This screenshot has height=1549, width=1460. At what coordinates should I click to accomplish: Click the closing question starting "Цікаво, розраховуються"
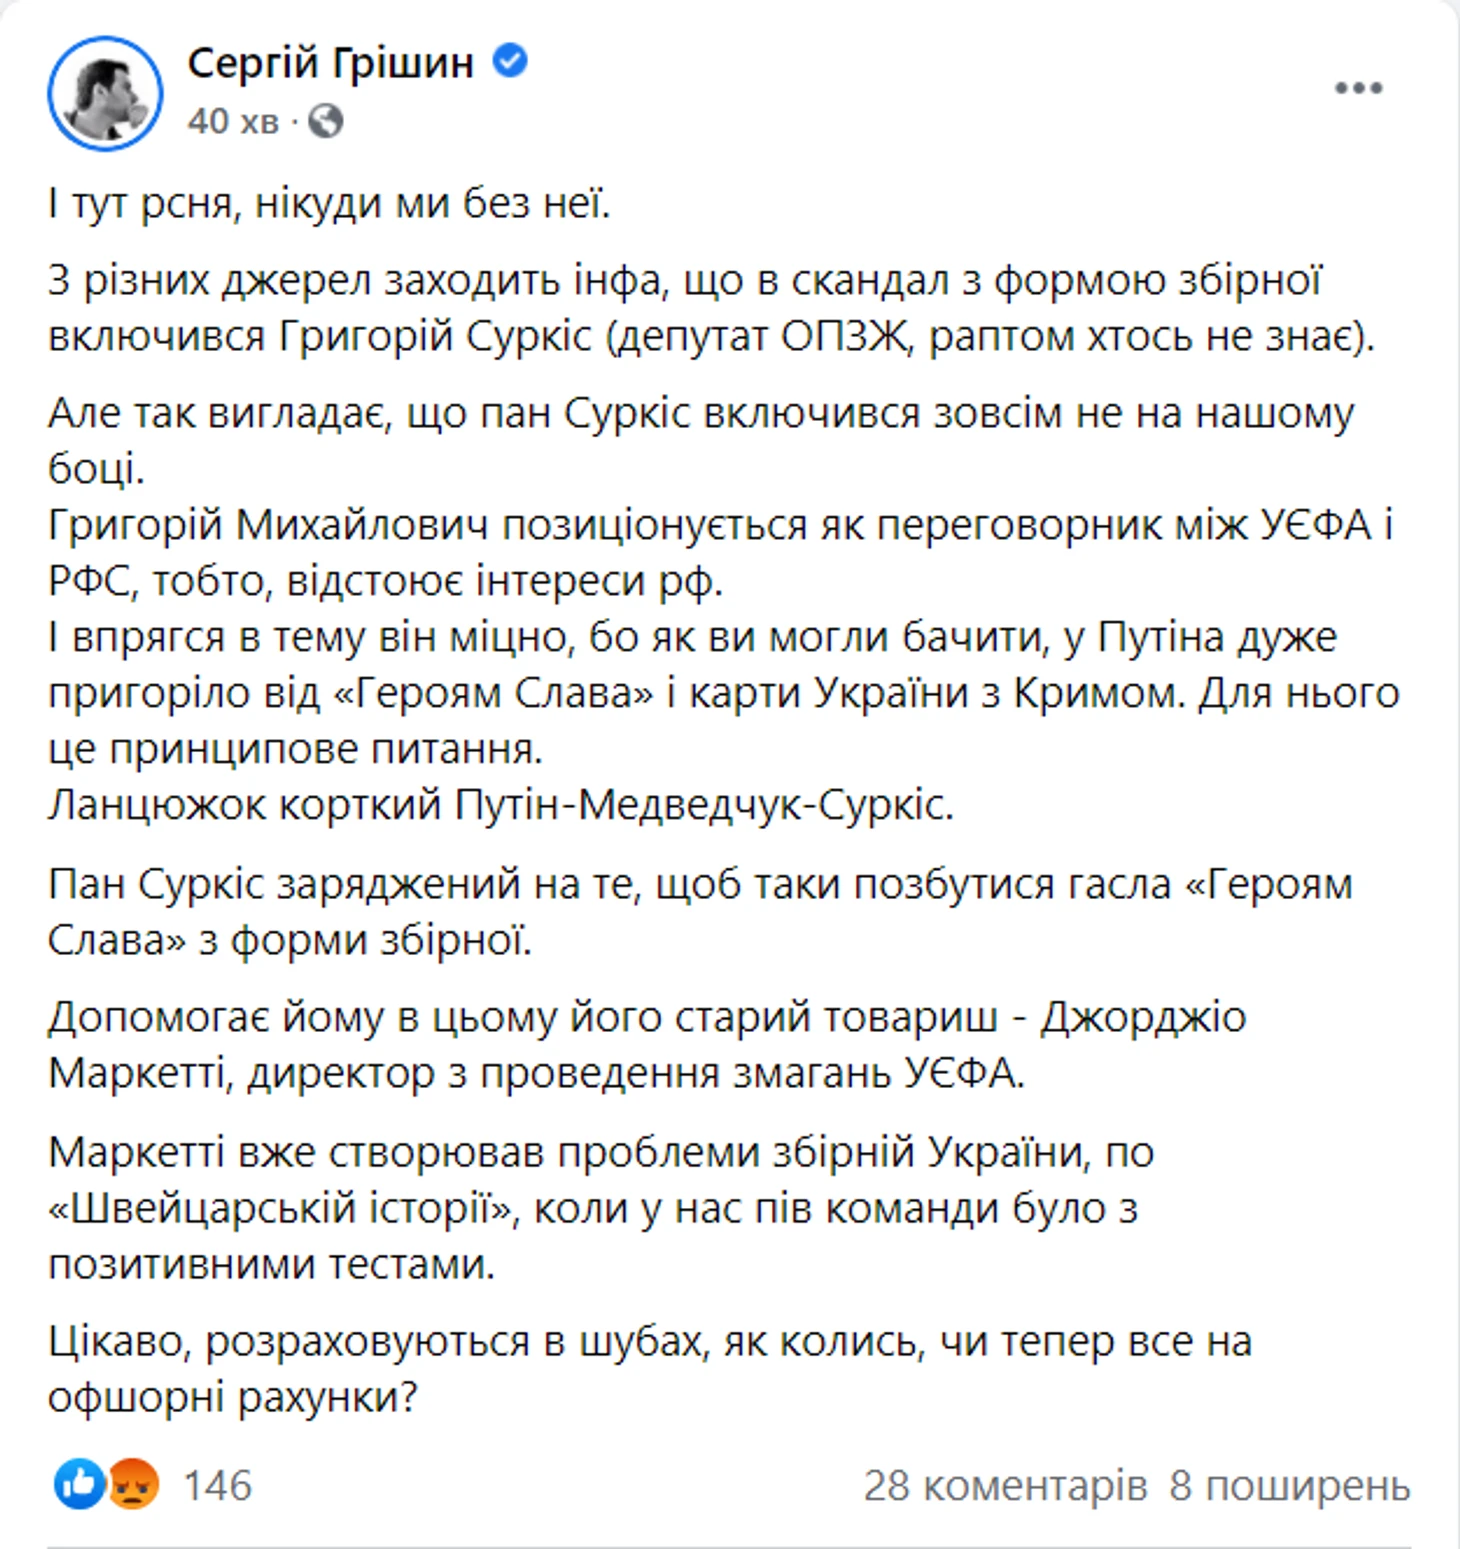650,1369
